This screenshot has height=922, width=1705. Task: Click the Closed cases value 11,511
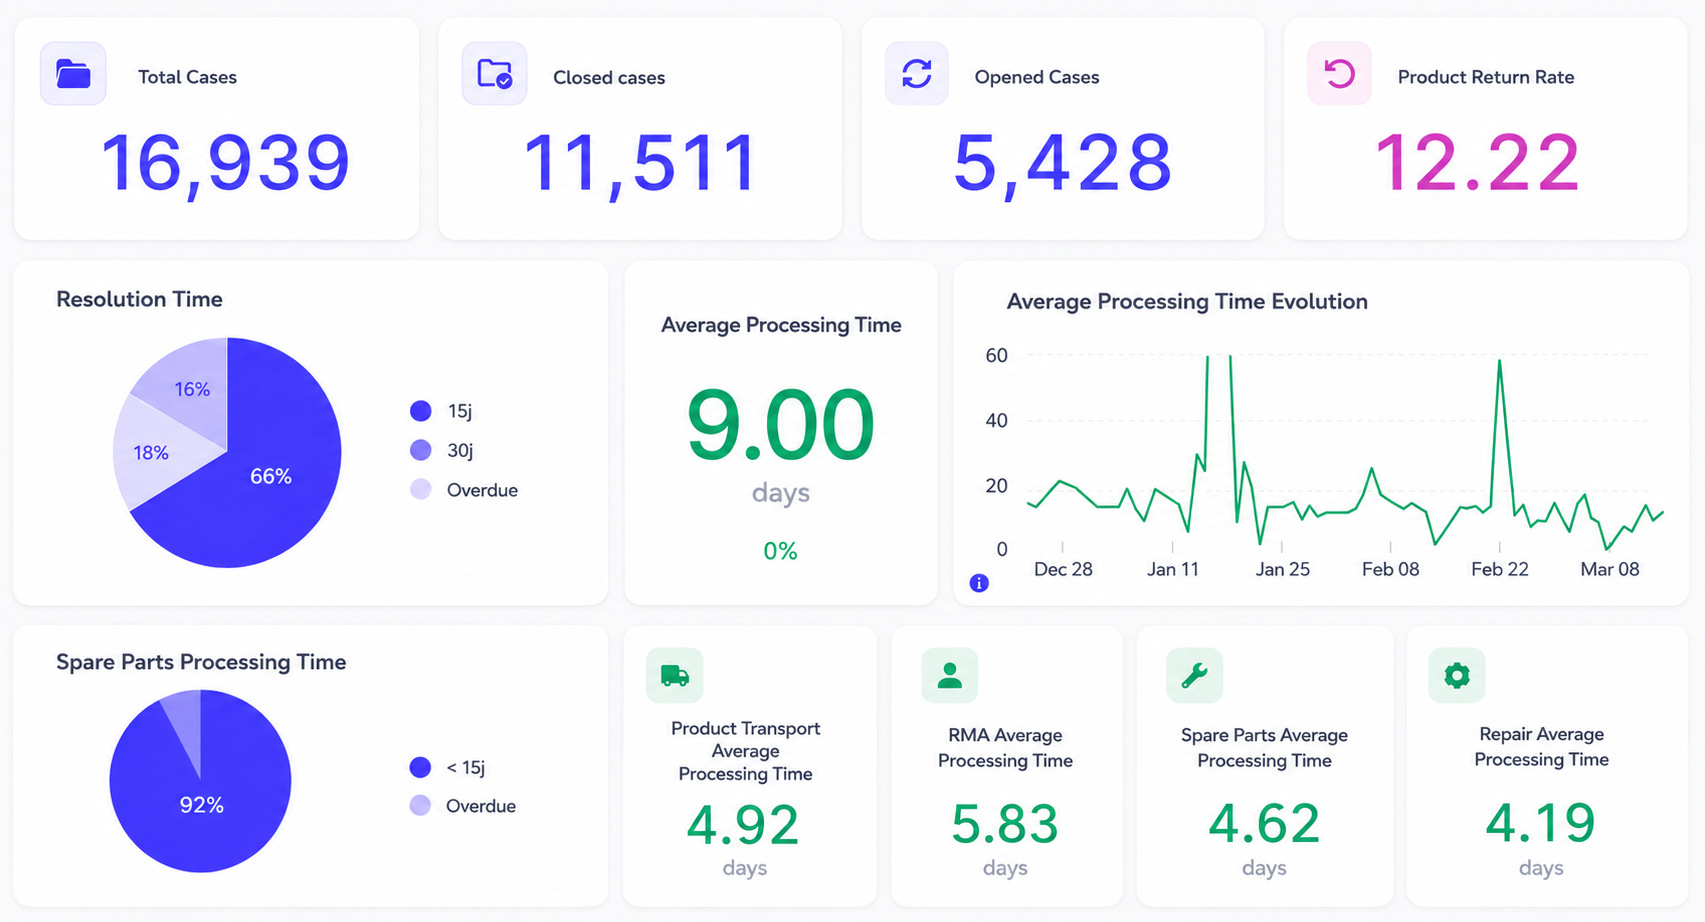640,163
